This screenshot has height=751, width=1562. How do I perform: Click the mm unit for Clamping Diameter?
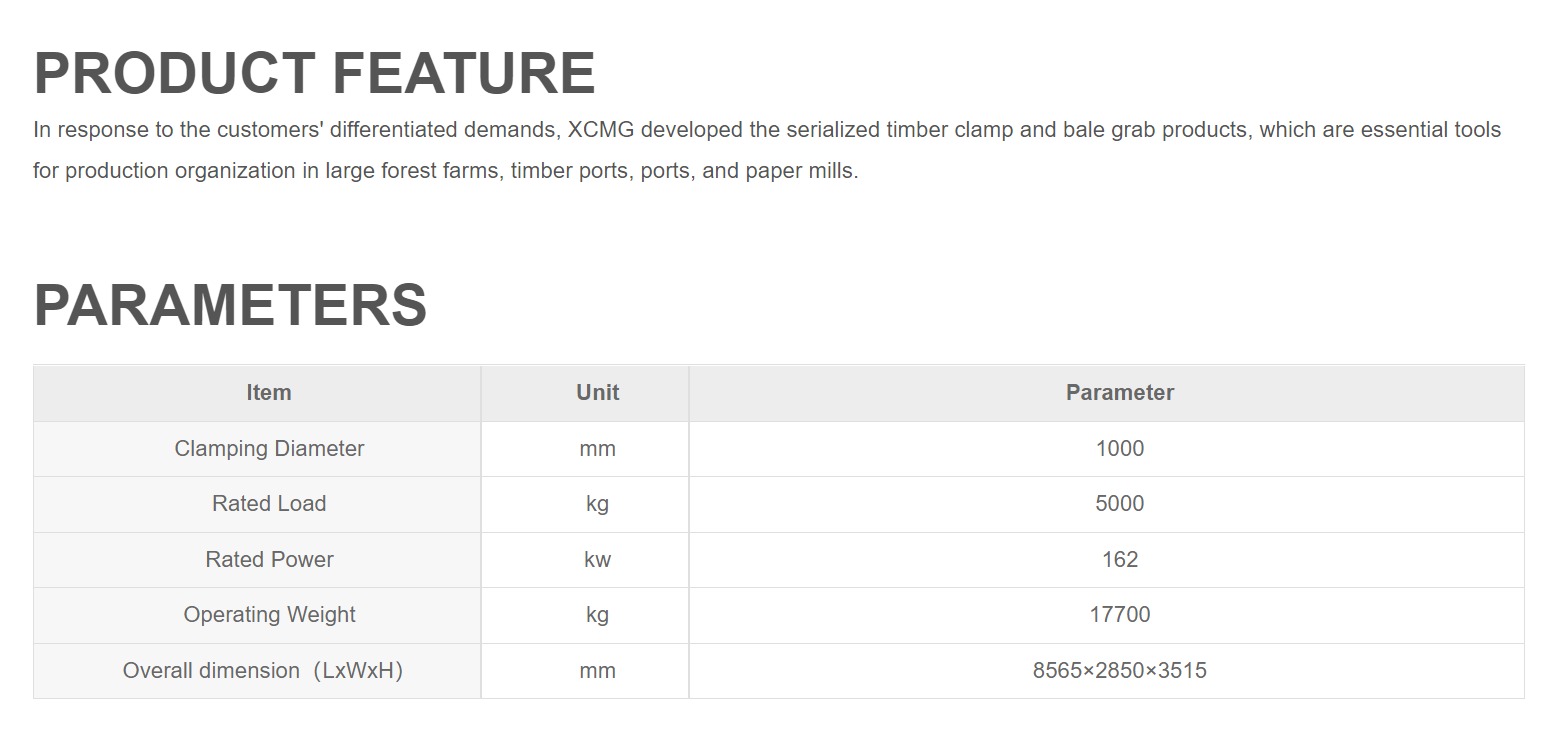(597, 449)
